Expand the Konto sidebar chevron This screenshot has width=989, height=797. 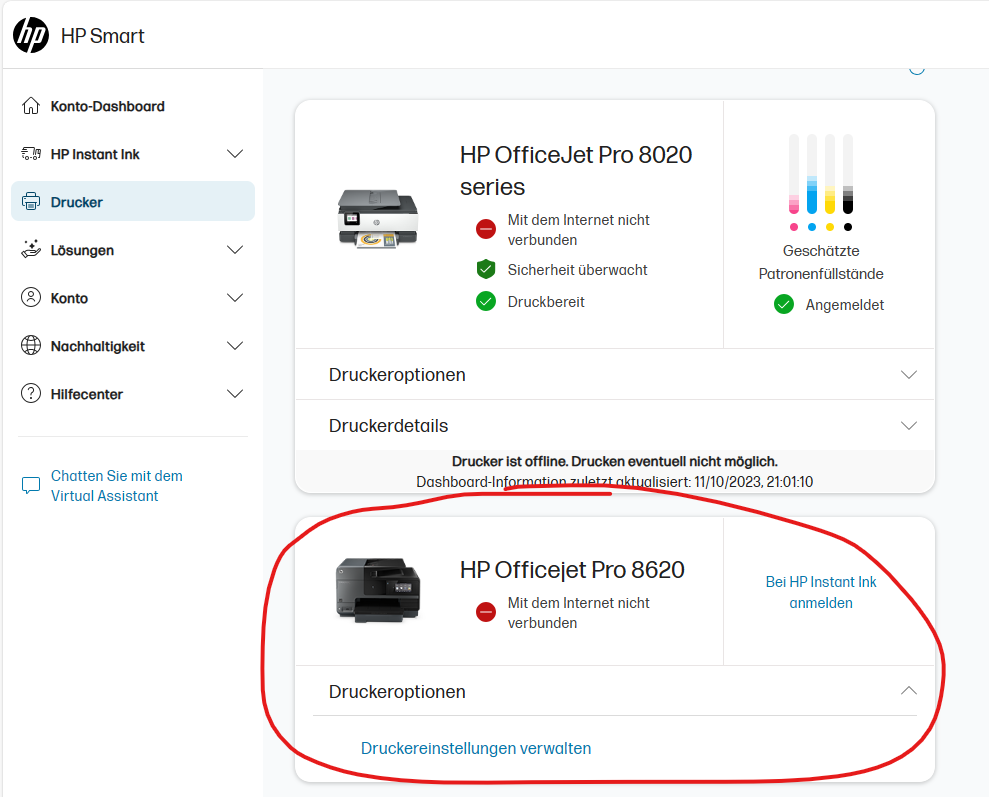pos(235,298)
